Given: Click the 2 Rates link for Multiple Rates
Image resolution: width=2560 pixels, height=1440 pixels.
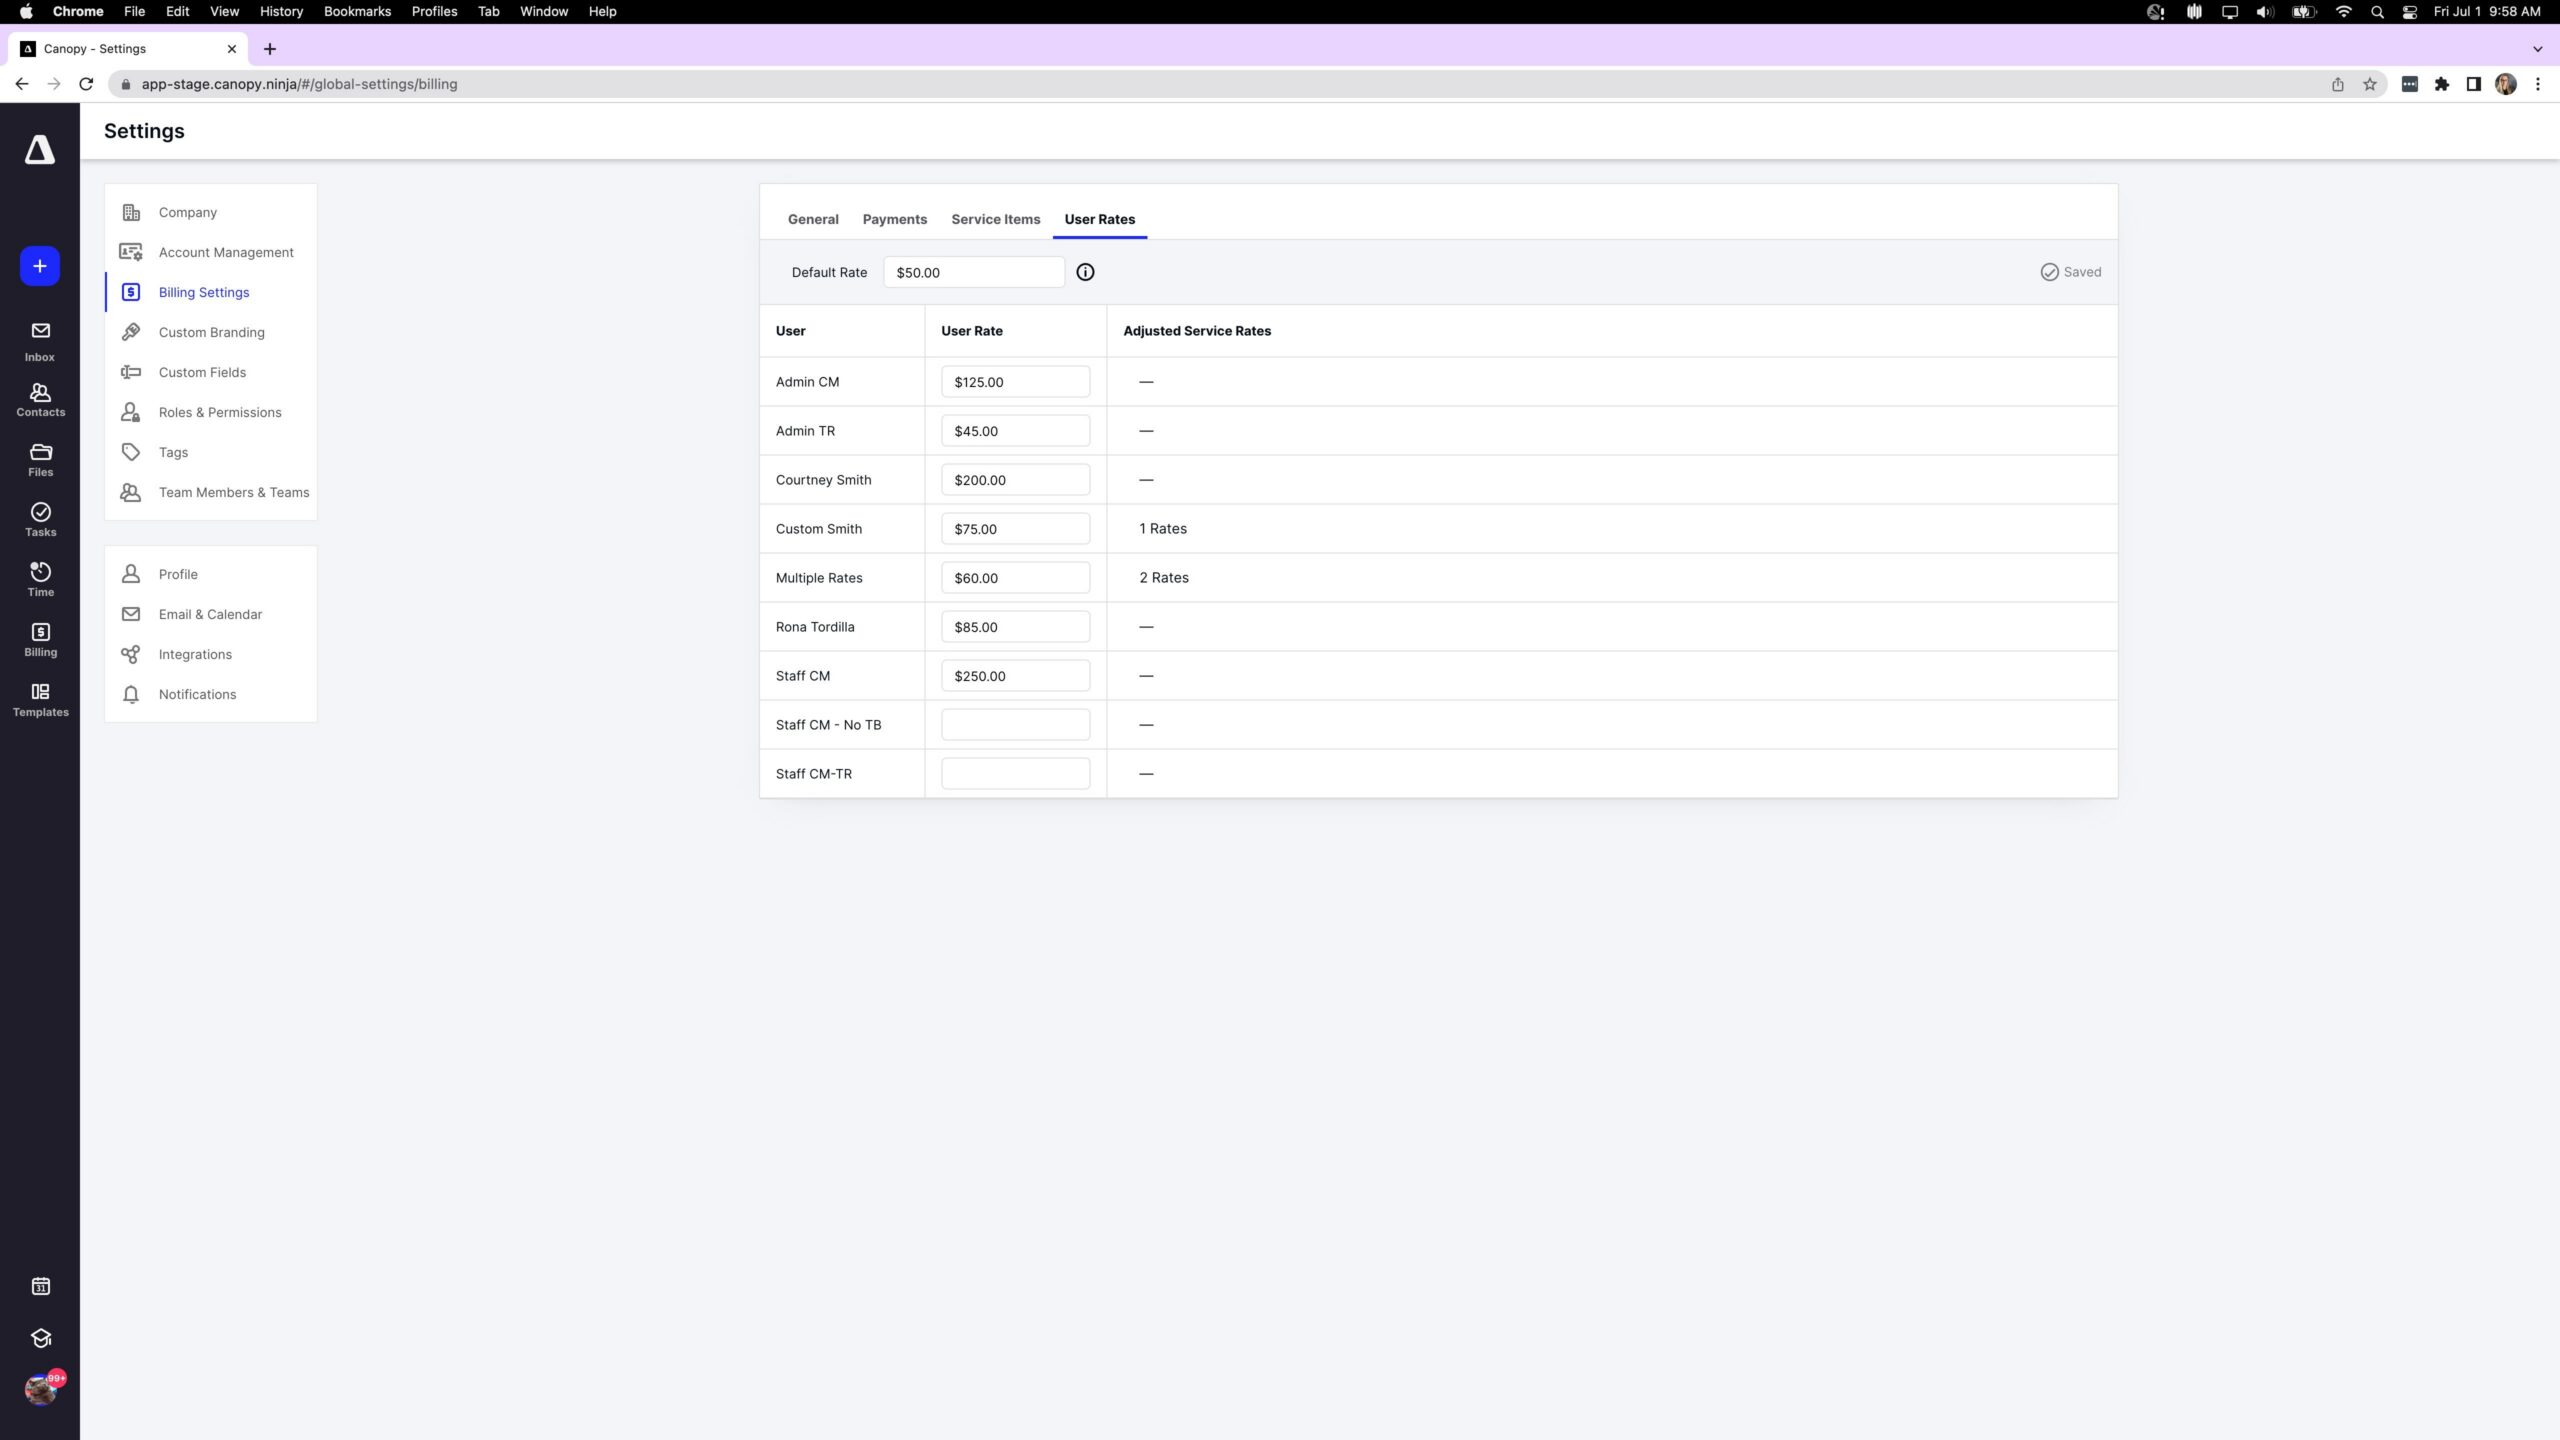Looking at the screenshot, I should [x=1164, y=578].
